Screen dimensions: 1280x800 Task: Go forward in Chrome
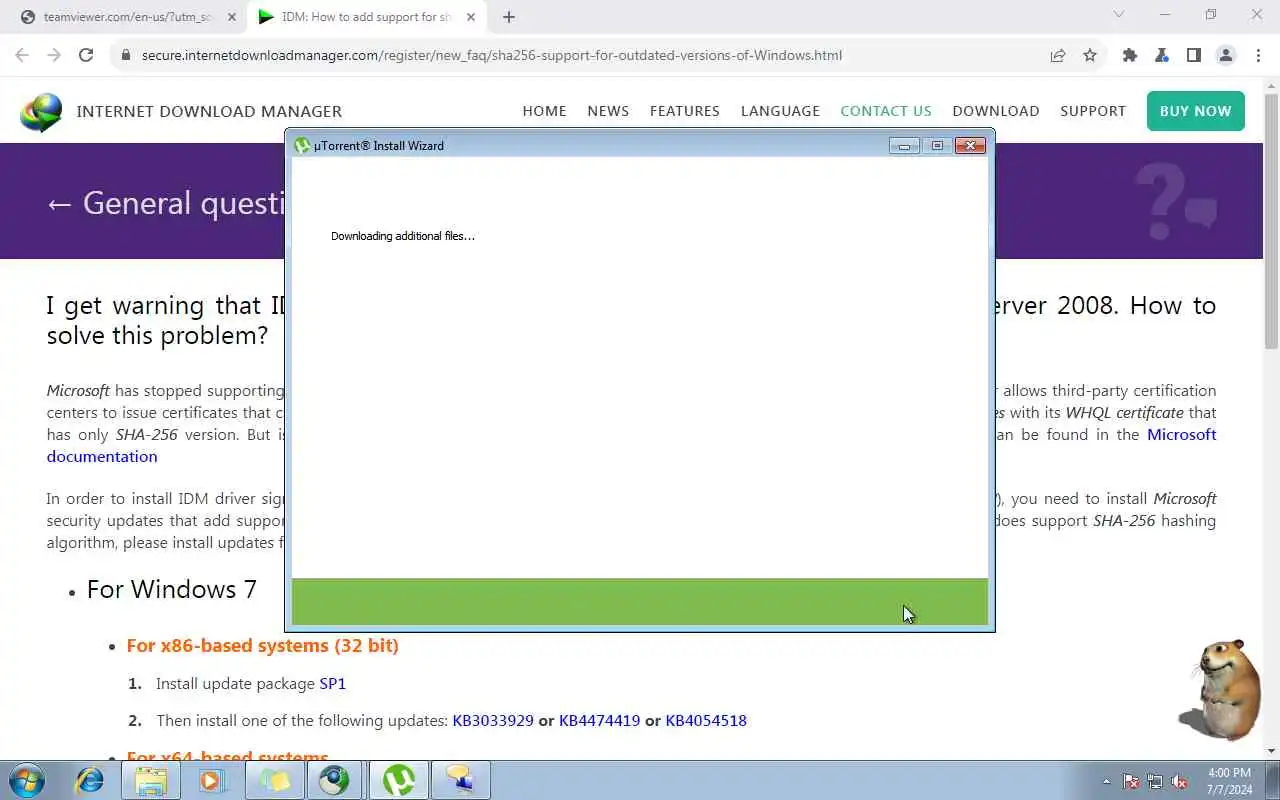54,55
